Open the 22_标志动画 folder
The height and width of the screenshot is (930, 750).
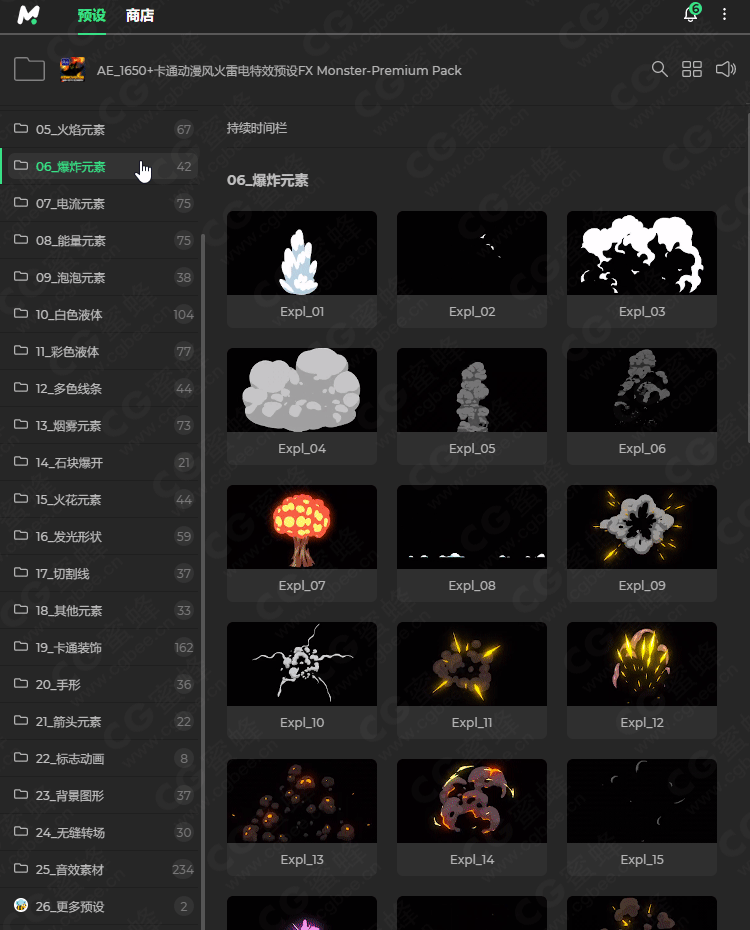(x=100, y=758)
